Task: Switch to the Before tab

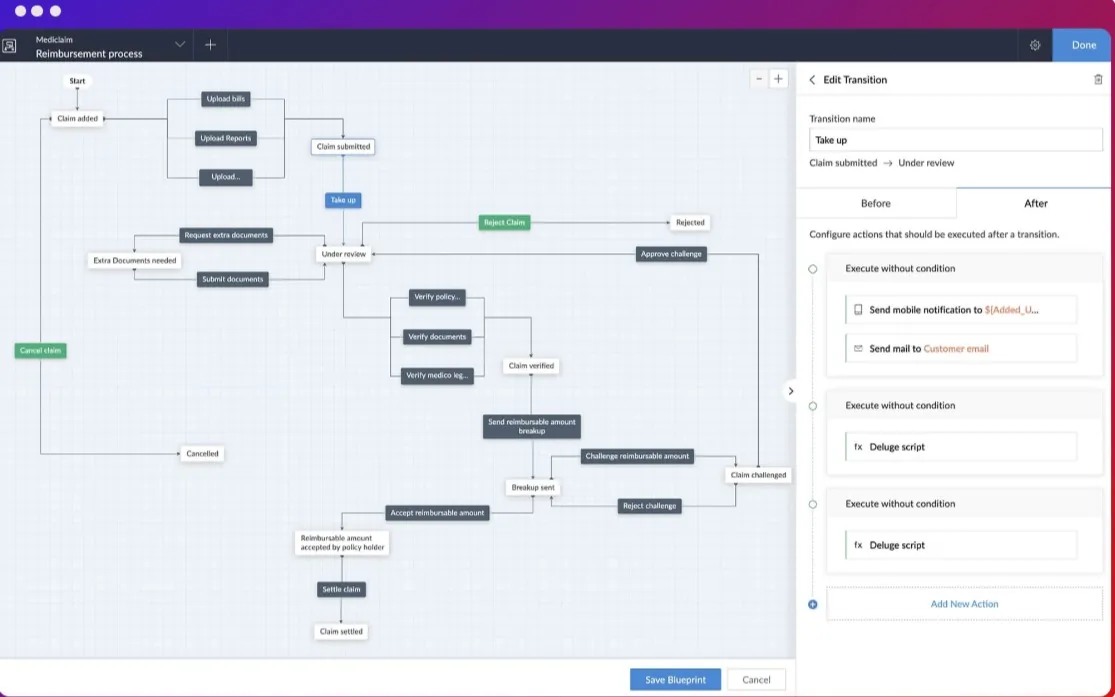Action: (x=875, y=203)
